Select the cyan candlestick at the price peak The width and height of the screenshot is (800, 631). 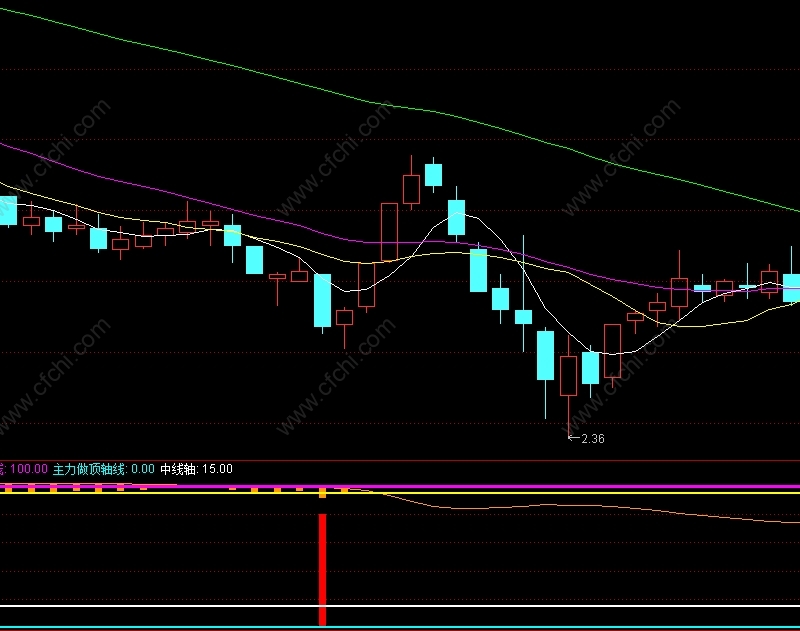(434, 175)
